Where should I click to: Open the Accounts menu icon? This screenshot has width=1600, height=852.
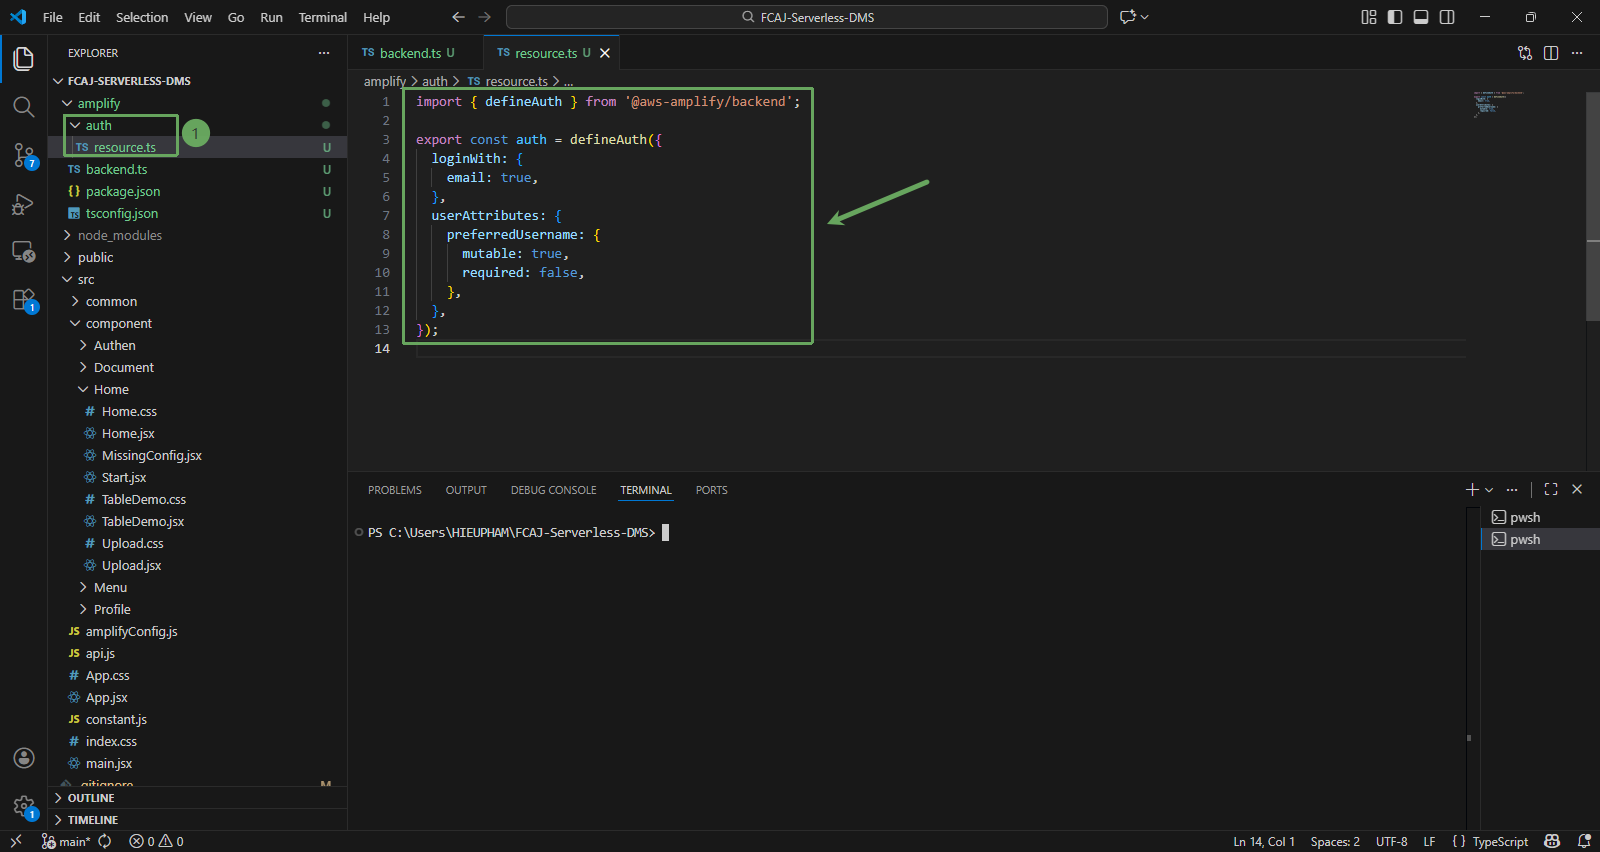click(24, 758)
